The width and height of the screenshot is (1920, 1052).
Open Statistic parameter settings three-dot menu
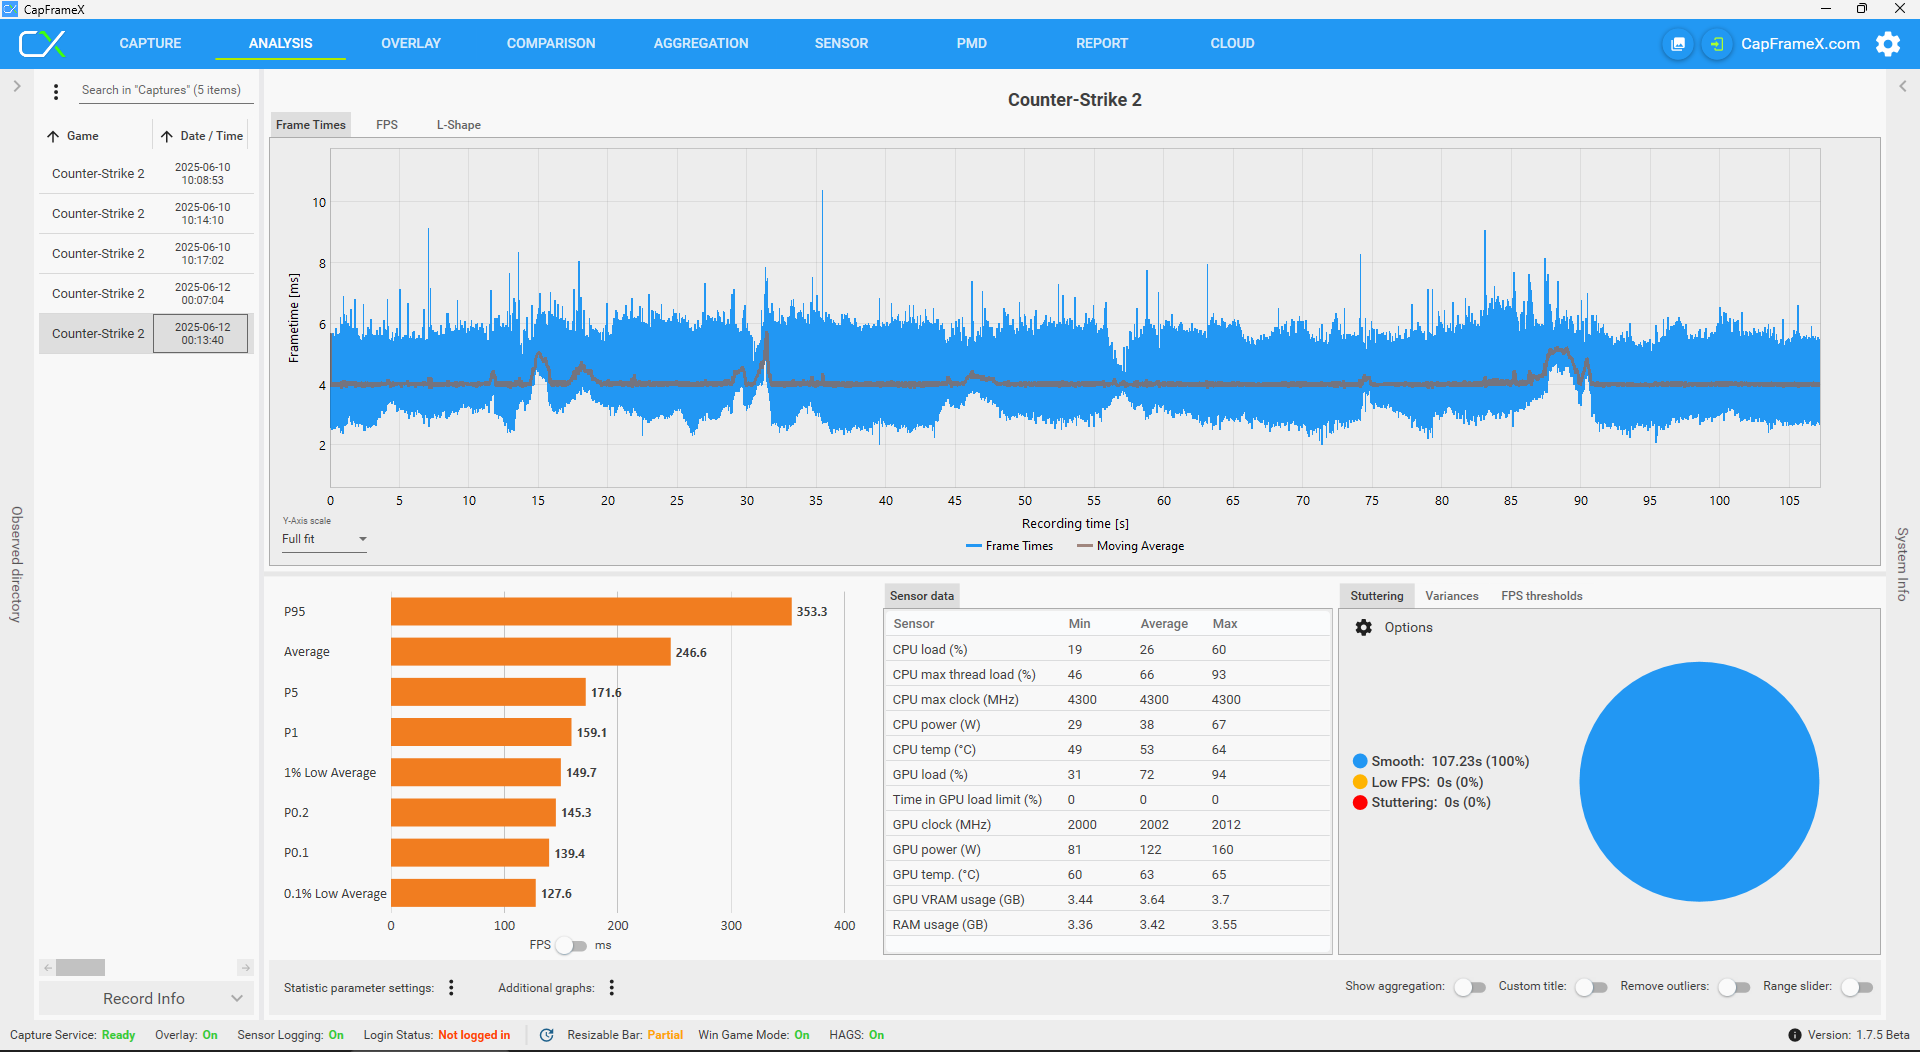(451, 987)
